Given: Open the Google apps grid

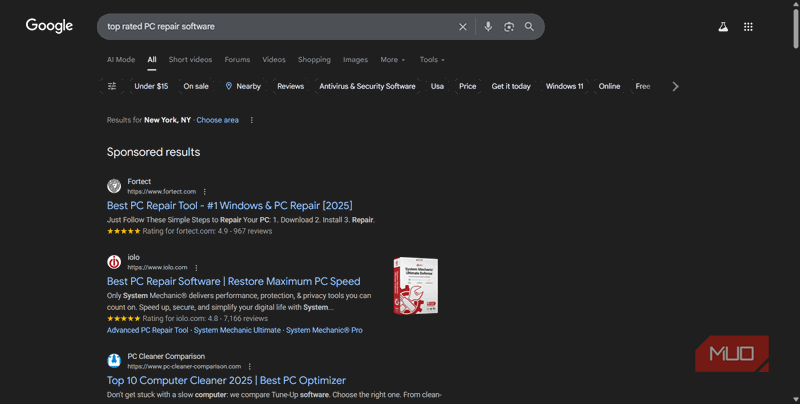Looking at the screenshot, I should [748, 27].
